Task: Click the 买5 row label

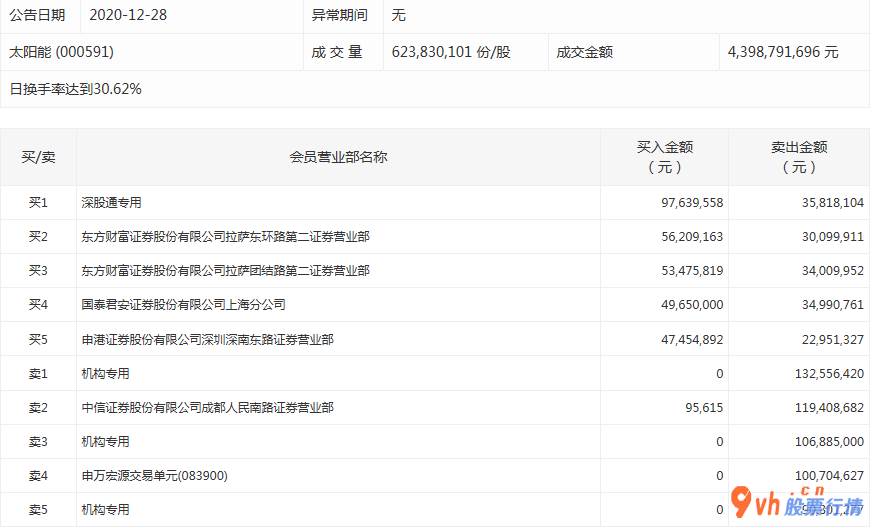Action: [38, 339]
